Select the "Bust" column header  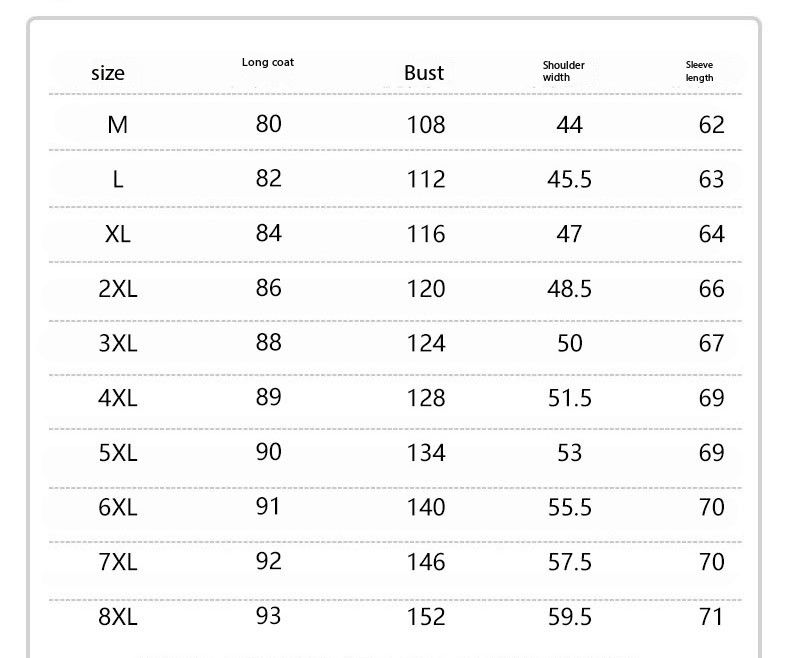(424, 73)
